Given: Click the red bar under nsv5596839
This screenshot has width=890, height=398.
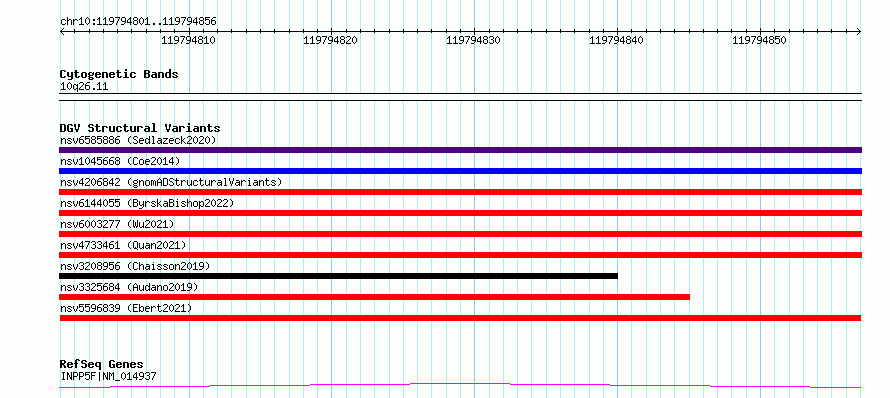Looking at the screenshot, I should (460, 318).
